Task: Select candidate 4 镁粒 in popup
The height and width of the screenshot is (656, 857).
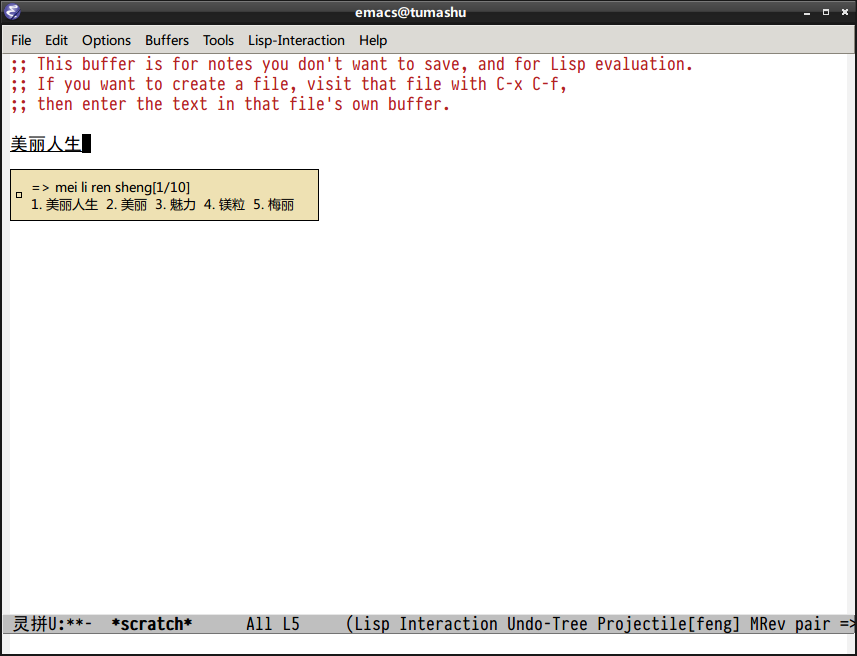Action: click(x=224, y=205)
